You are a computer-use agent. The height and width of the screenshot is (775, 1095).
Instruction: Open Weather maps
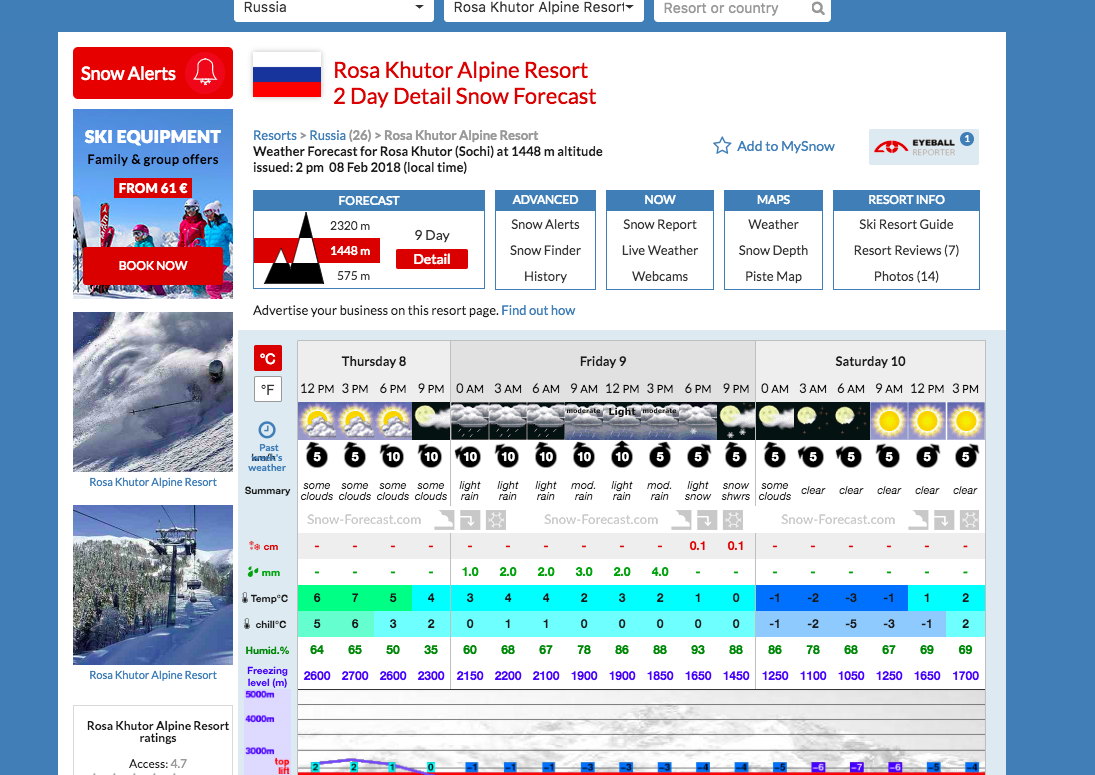[x=773, y=224]
